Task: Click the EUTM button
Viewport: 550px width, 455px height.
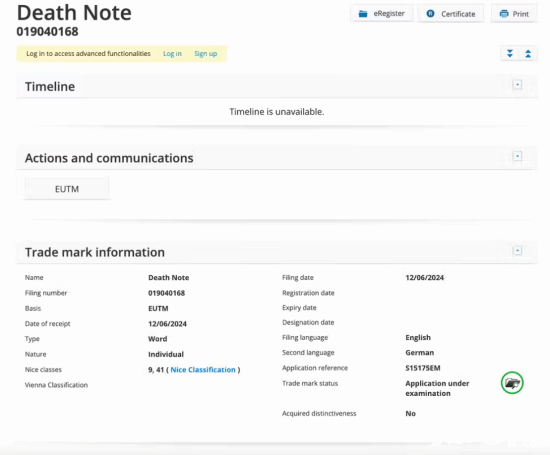Action: pyautogui.click(x=67, y=189)
